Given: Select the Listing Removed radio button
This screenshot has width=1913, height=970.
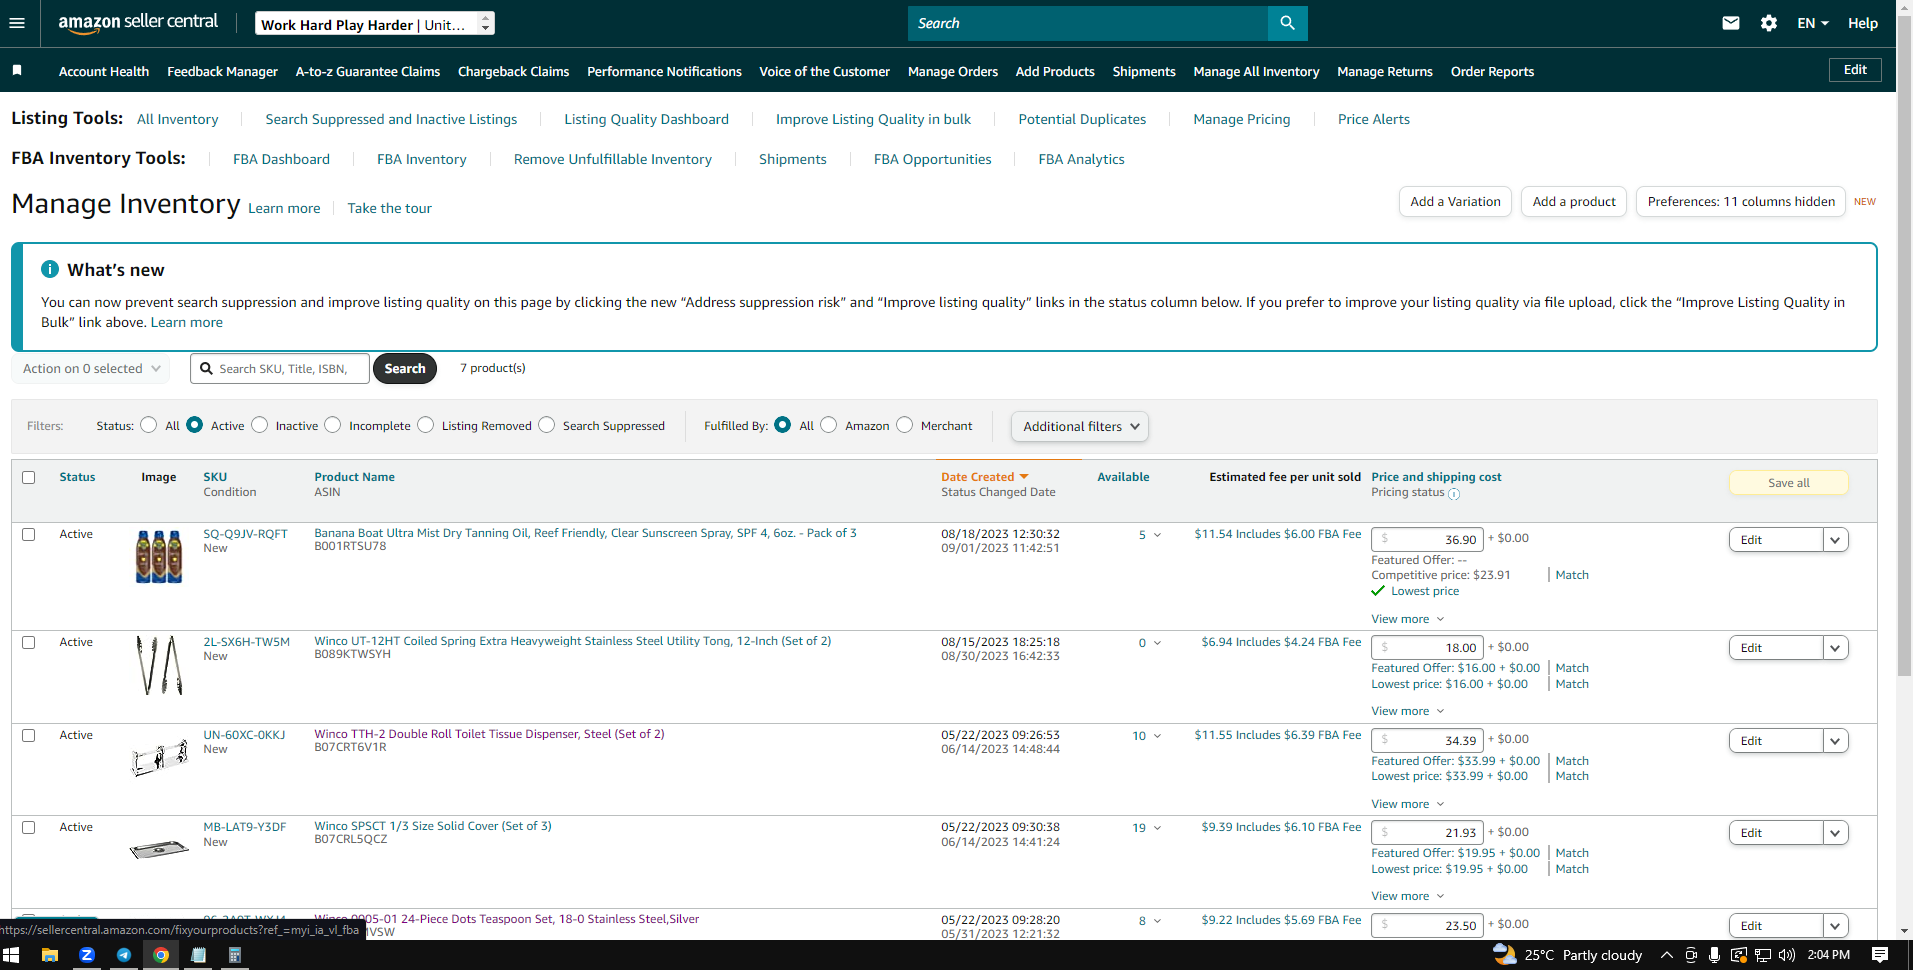Looking at the screenshot, I should tap(426, 425).
